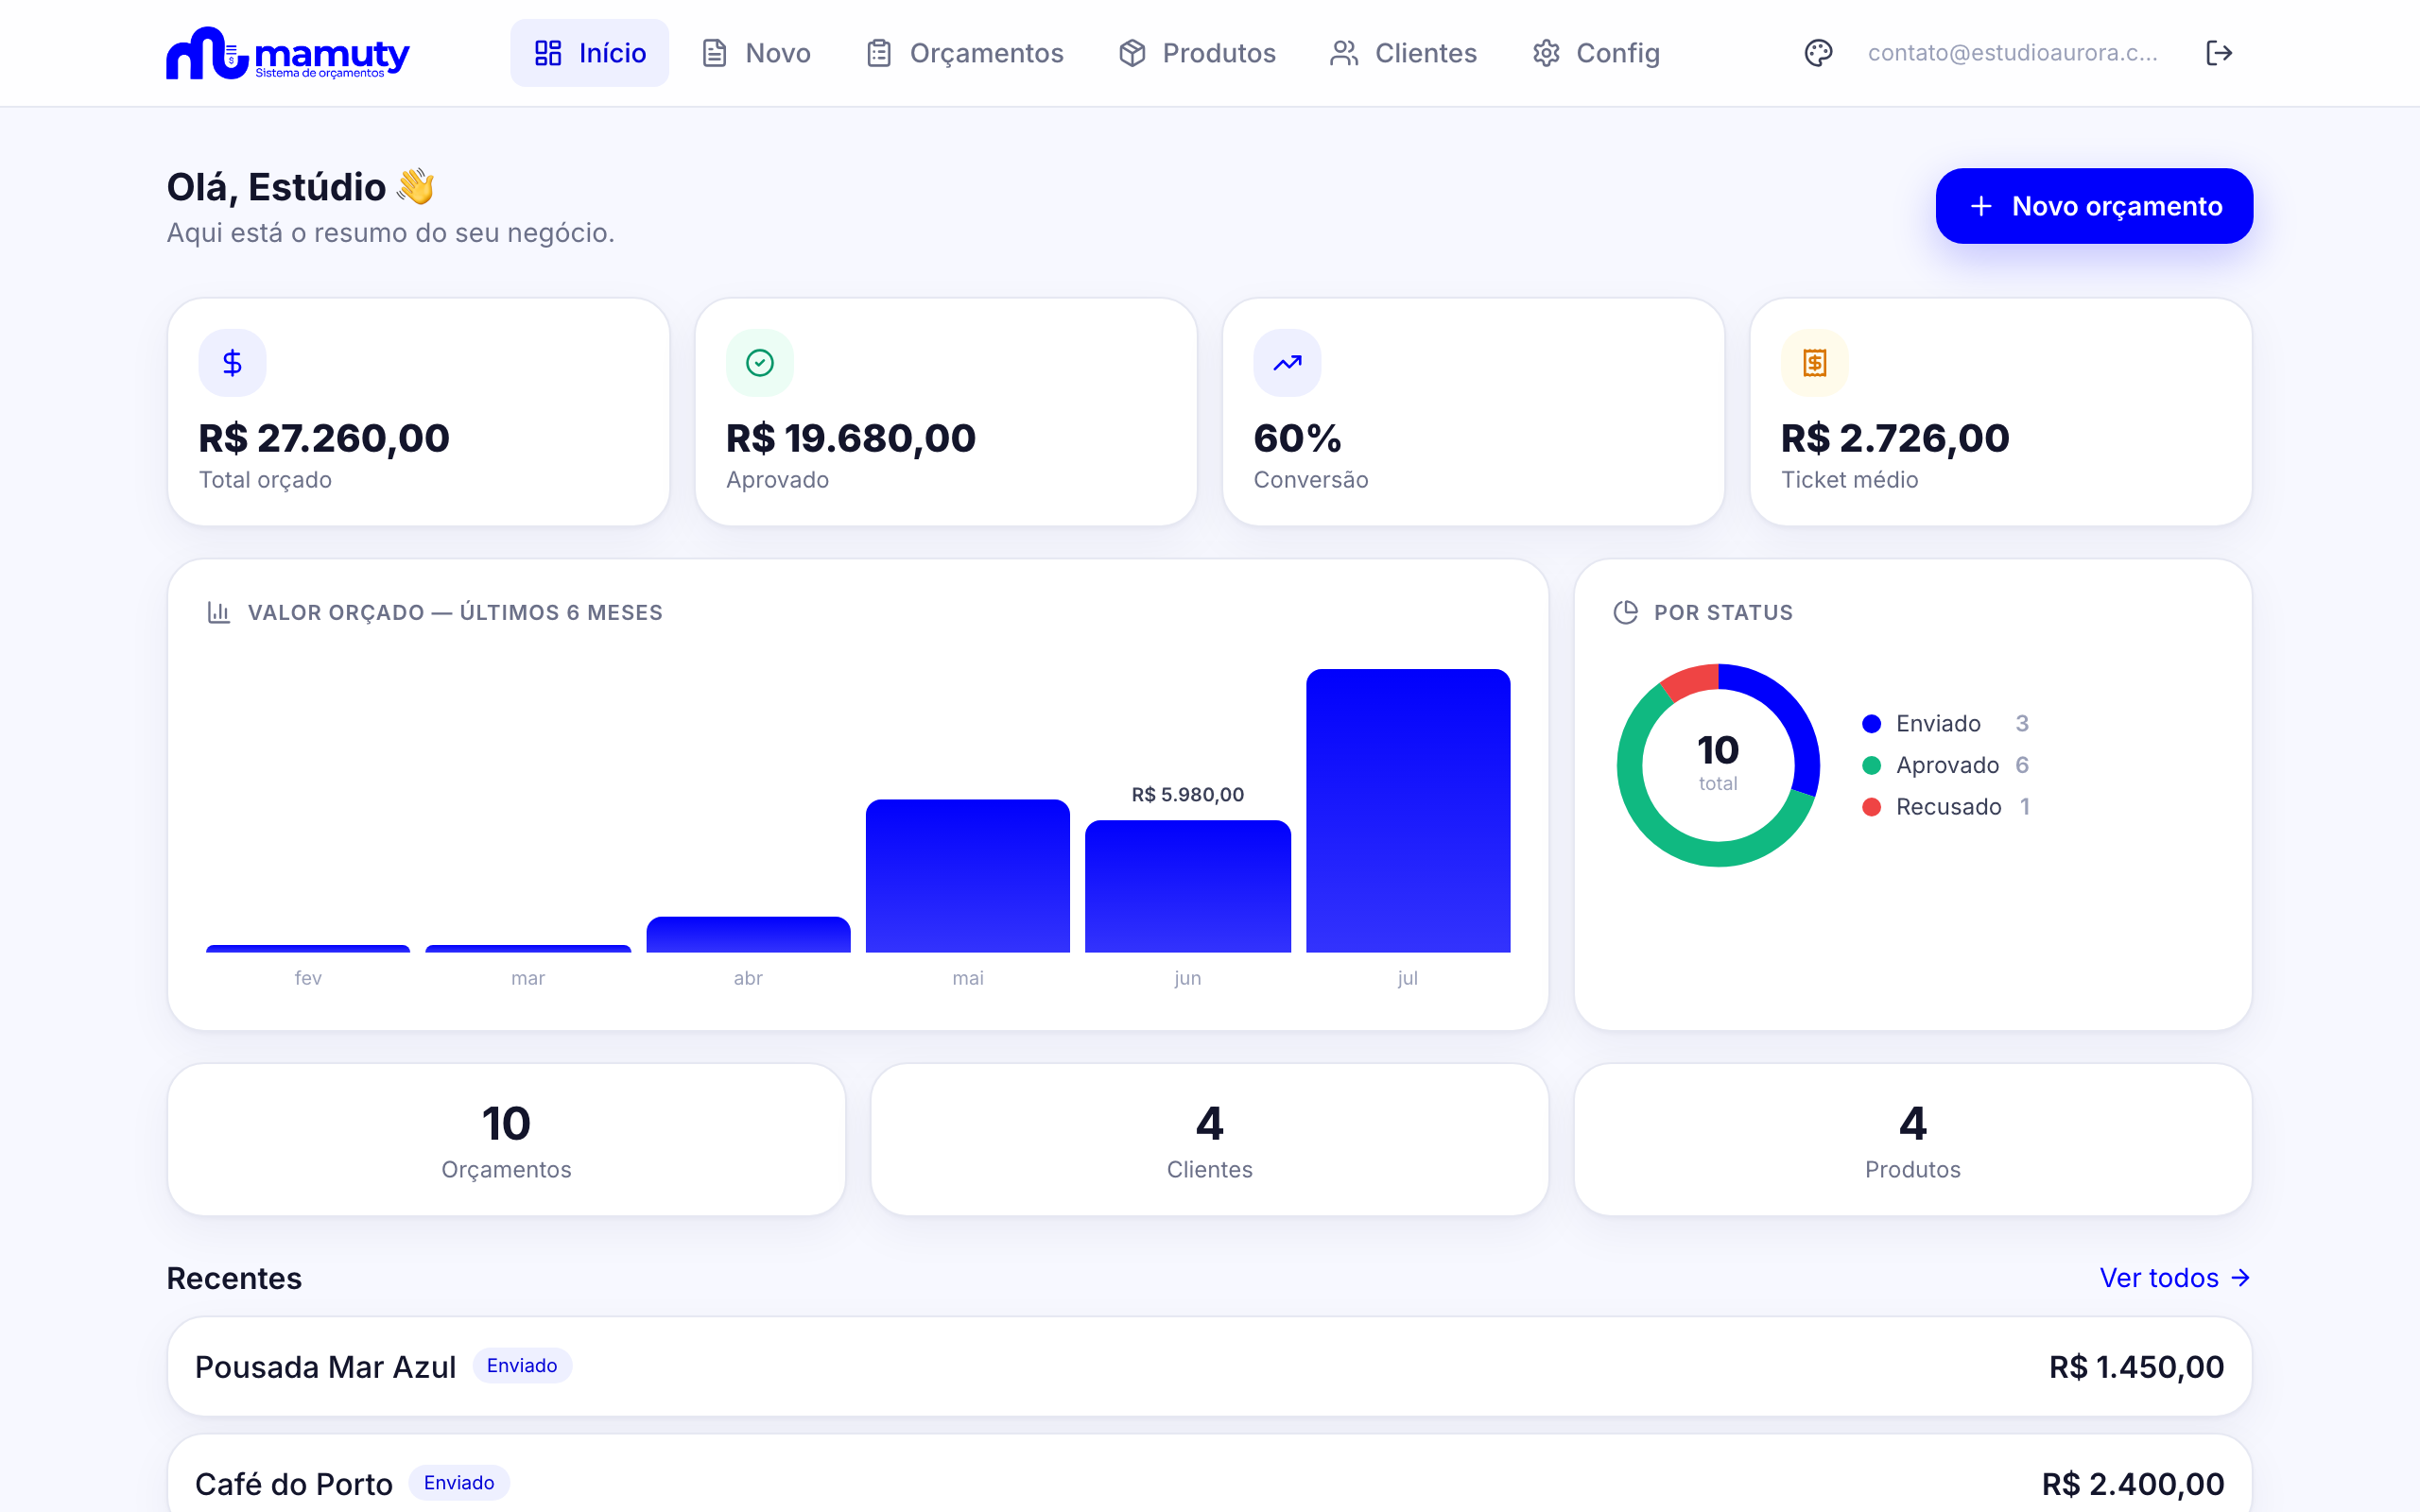Switch to the Produtos tab
Screen dimensions: 2420x1512
1197,53
